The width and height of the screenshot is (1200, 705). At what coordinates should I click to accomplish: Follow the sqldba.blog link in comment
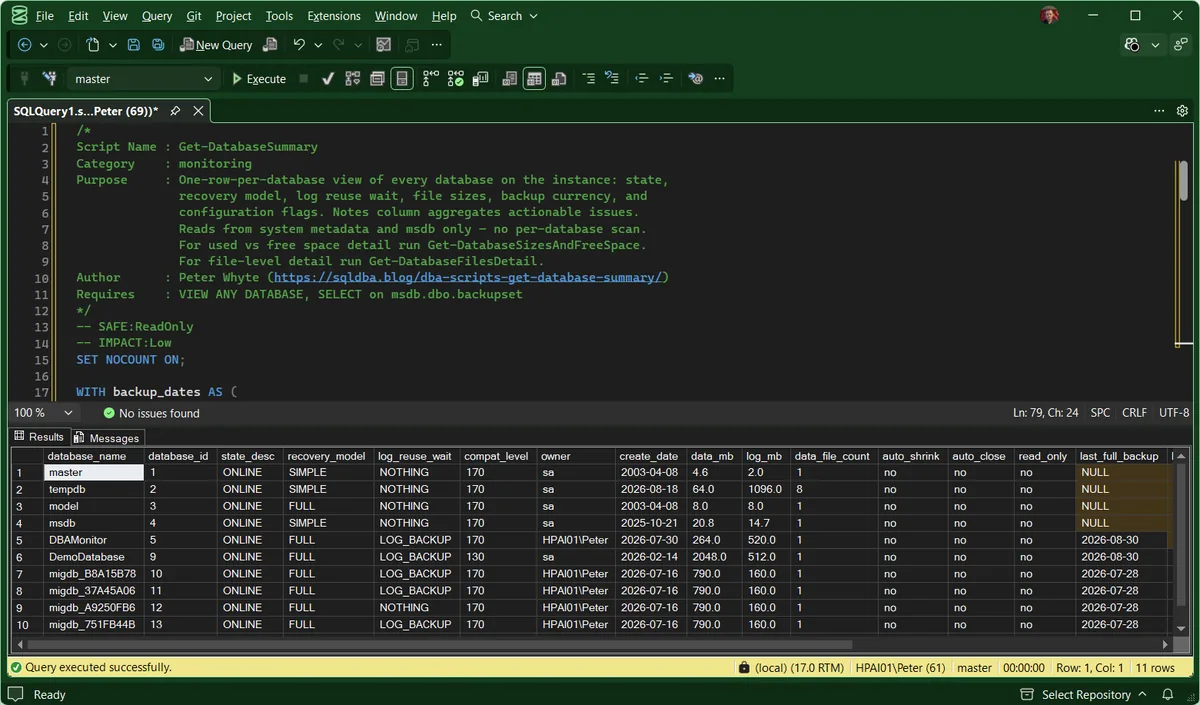467,278
